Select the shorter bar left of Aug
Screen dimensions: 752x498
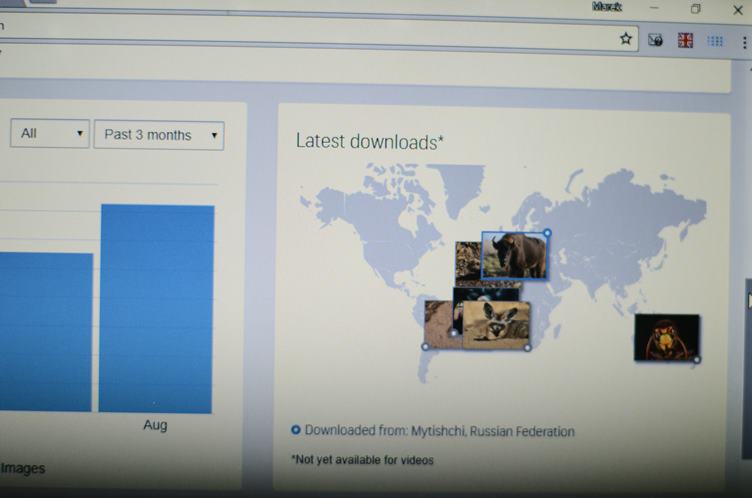click(x=46, y=332)
